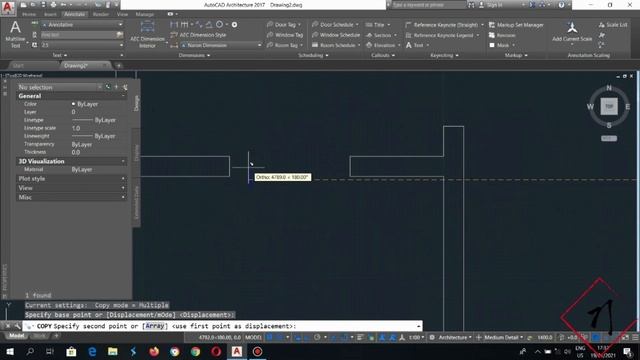Screen dimensions: 640x360
Task: Toggle grid display in status bar
Action: [269, 338]
